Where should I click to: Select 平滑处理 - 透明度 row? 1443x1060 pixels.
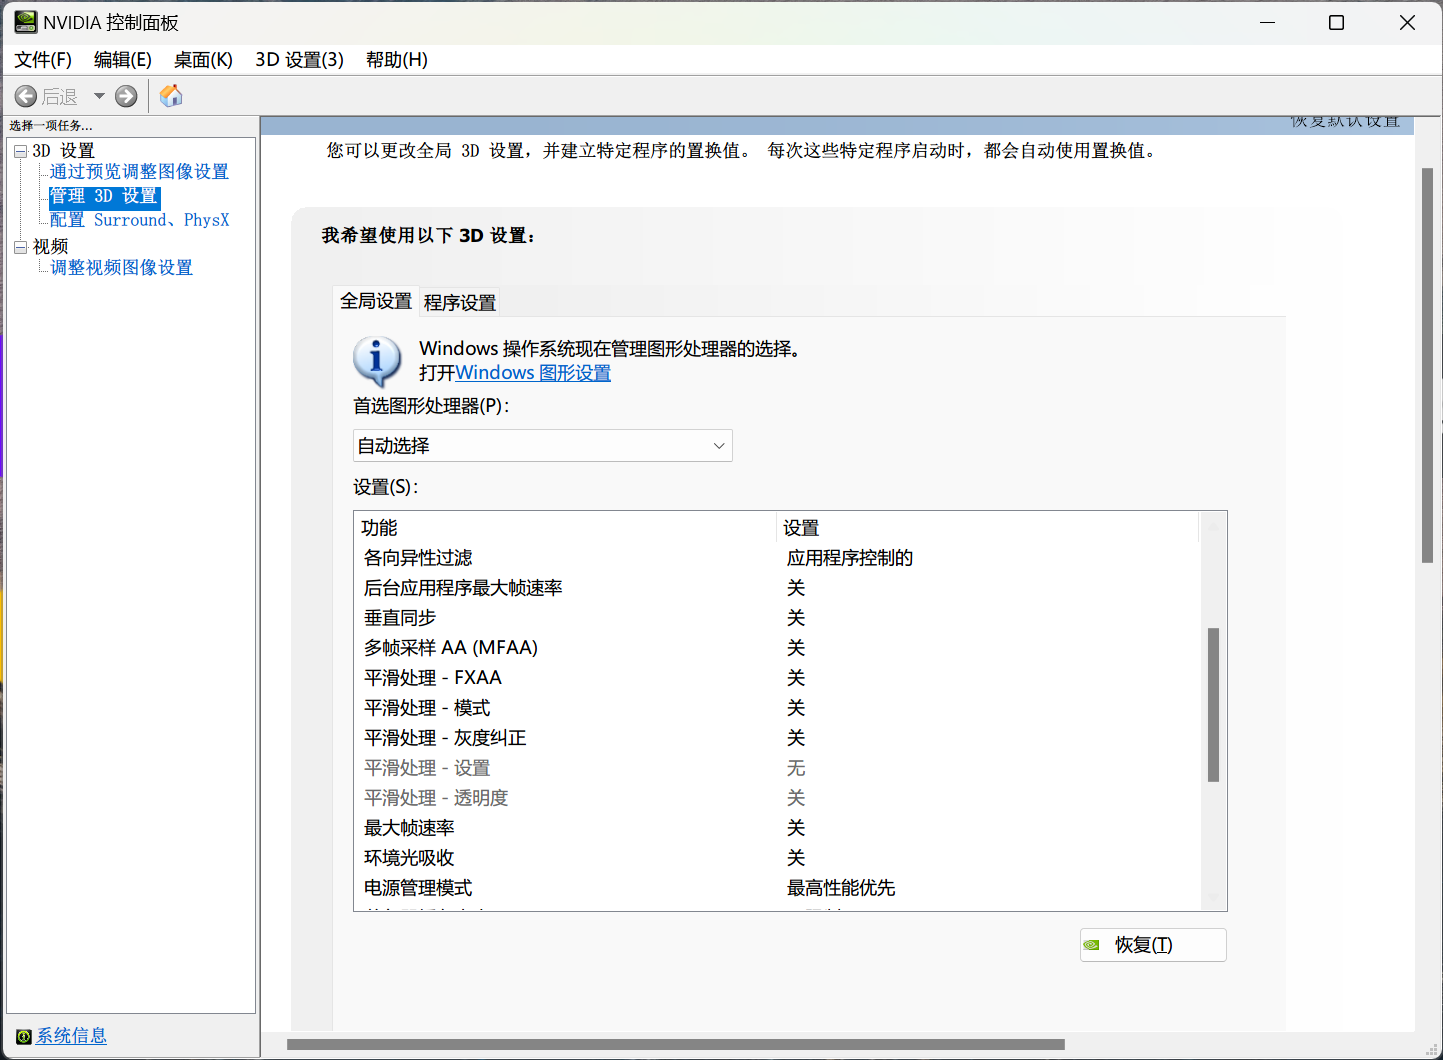coord(776,798)
